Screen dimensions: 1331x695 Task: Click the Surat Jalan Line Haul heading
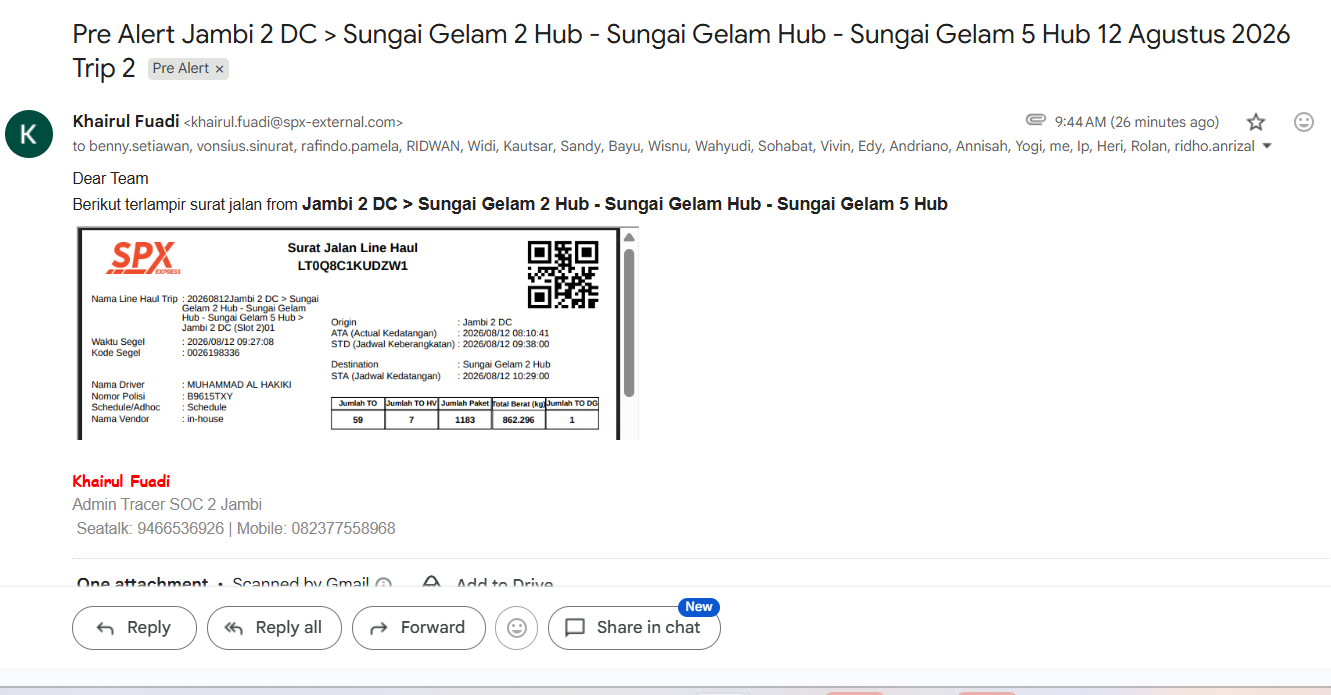353,248
